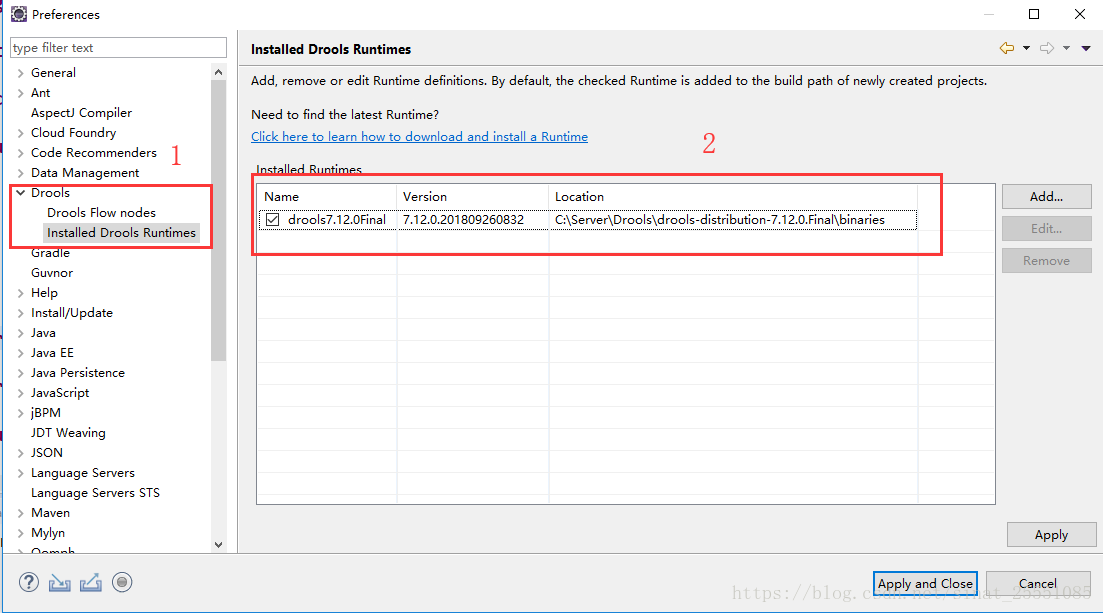Viewport: 1103px width, 613px height.
Task: Expand the Java EE node
Action: click(x=20, y=353)
